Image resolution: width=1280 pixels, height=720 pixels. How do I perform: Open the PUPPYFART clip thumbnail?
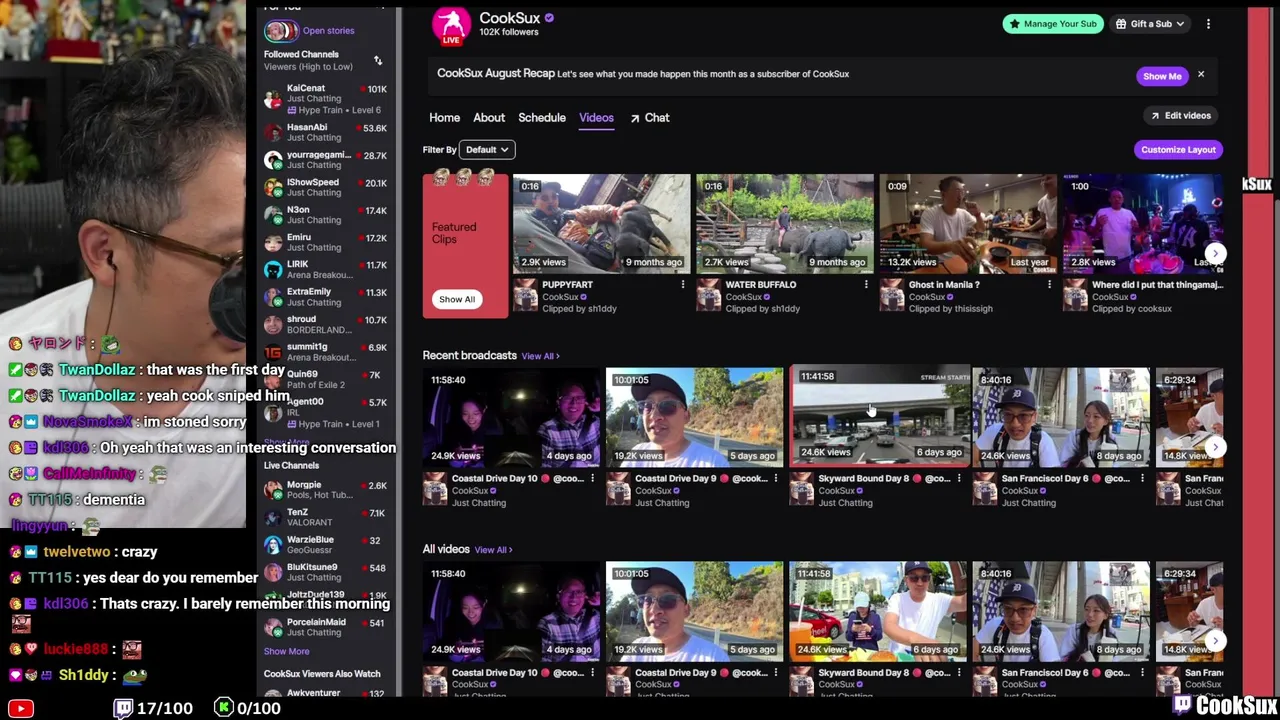tap(601, 224)
